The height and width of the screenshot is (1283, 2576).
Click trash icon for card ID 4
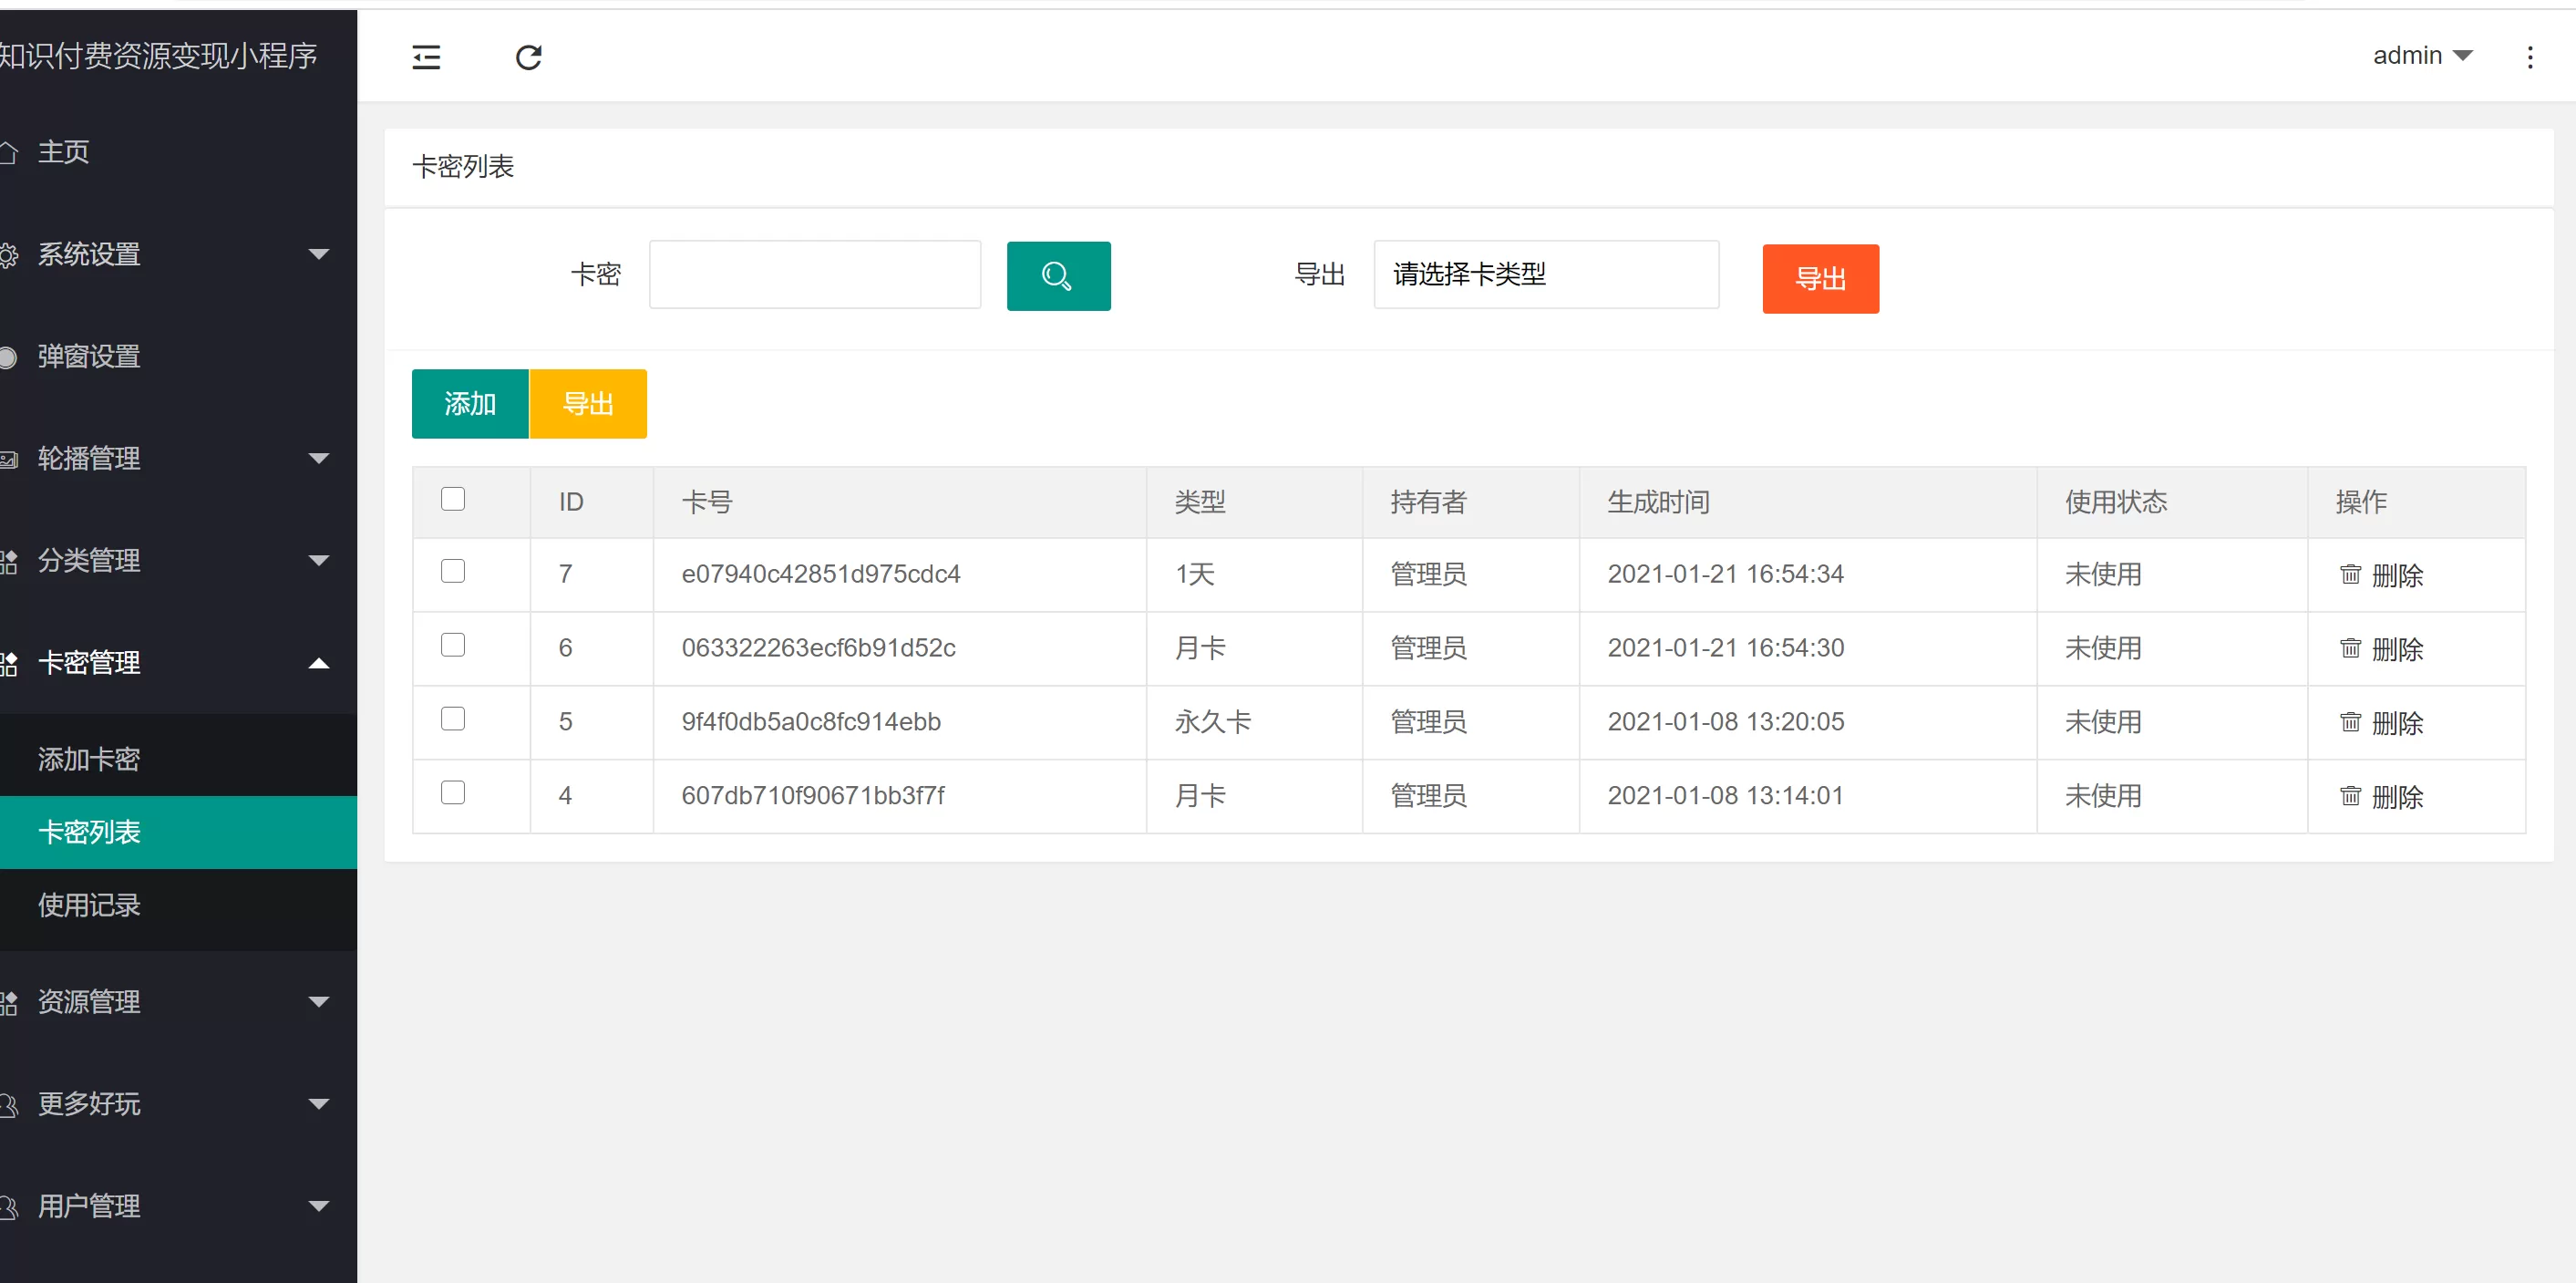[x=2350, y=796]
